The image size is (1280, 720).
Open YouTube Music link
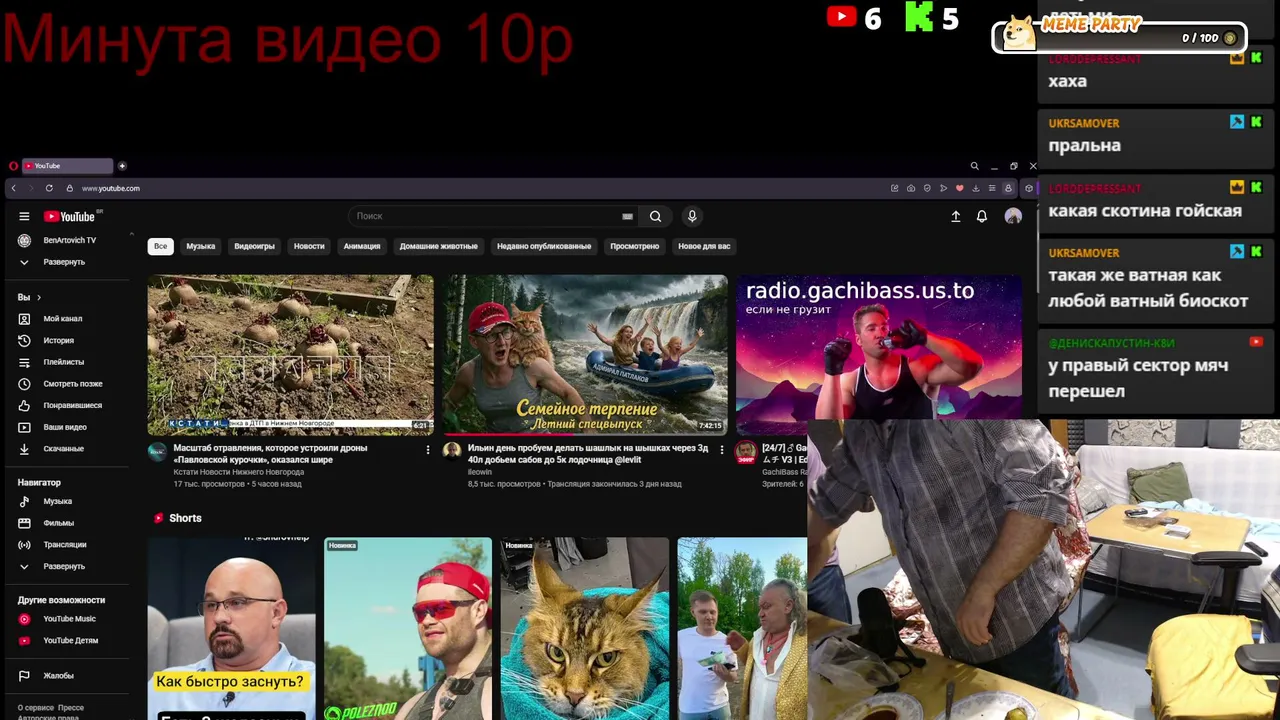[x=57, y=619]
